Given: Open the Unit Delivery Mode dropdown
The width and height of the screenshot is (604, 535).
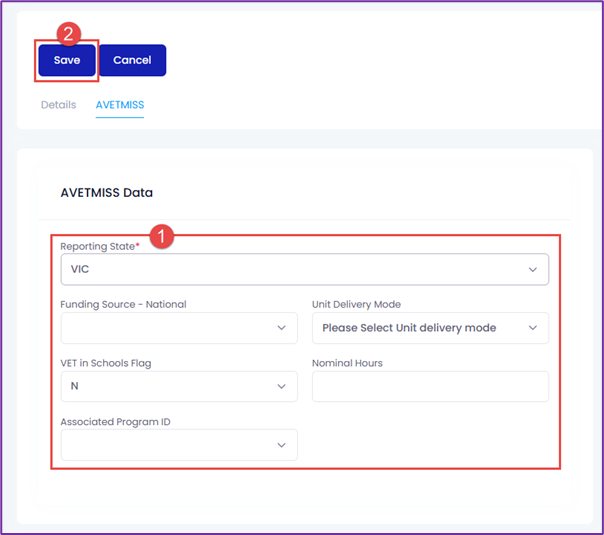Looking at the screenshot, I should [x=430, y=328].
